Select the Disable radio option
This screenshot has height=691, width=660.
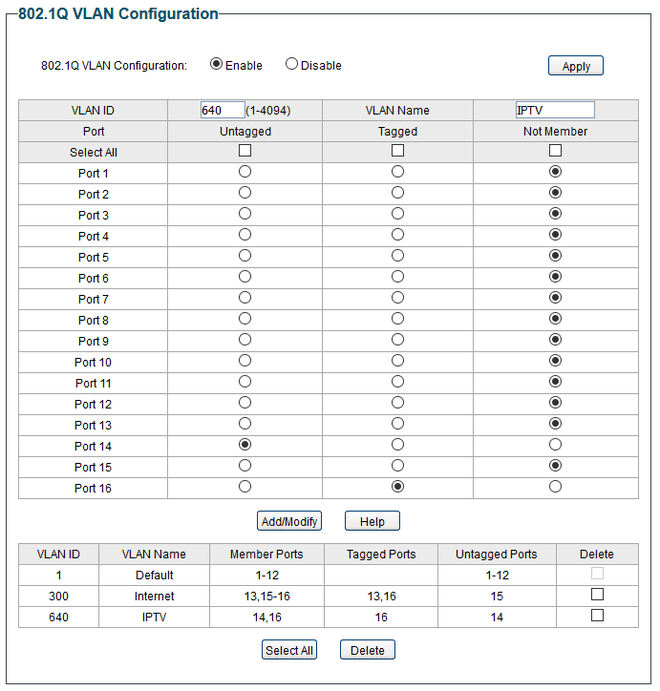(x=292, y=65)
